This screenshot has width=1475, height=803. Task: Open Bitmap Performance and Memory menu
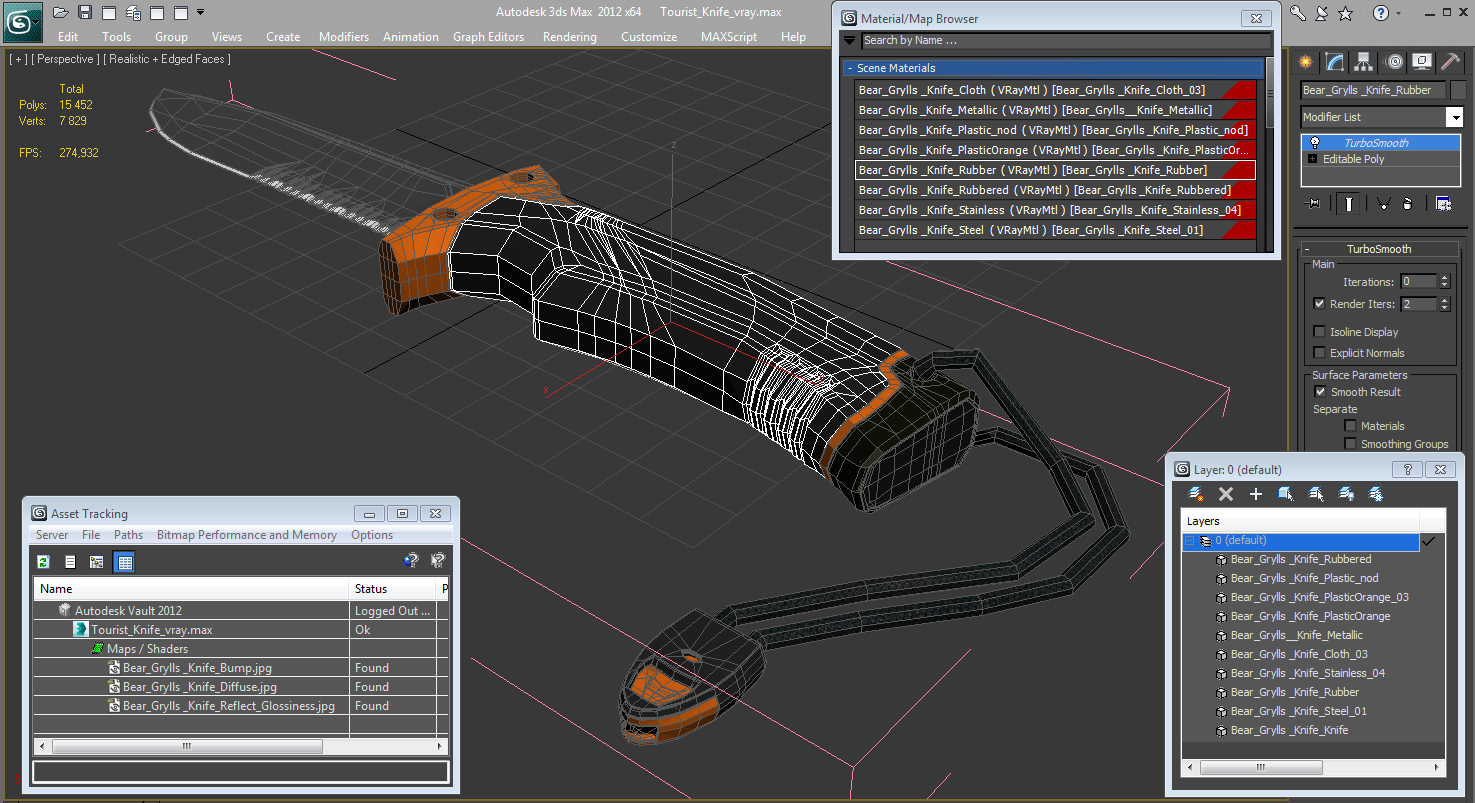pos(247,535)
